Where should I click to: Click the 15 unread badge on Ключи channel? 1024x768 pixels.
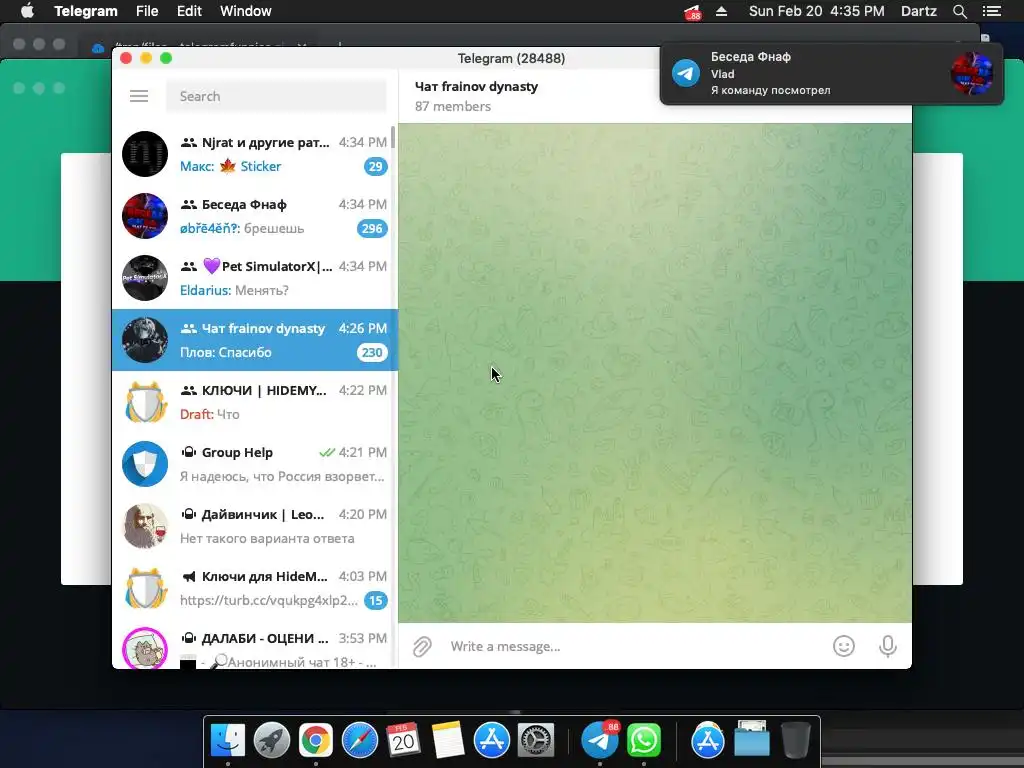[376, 601]
